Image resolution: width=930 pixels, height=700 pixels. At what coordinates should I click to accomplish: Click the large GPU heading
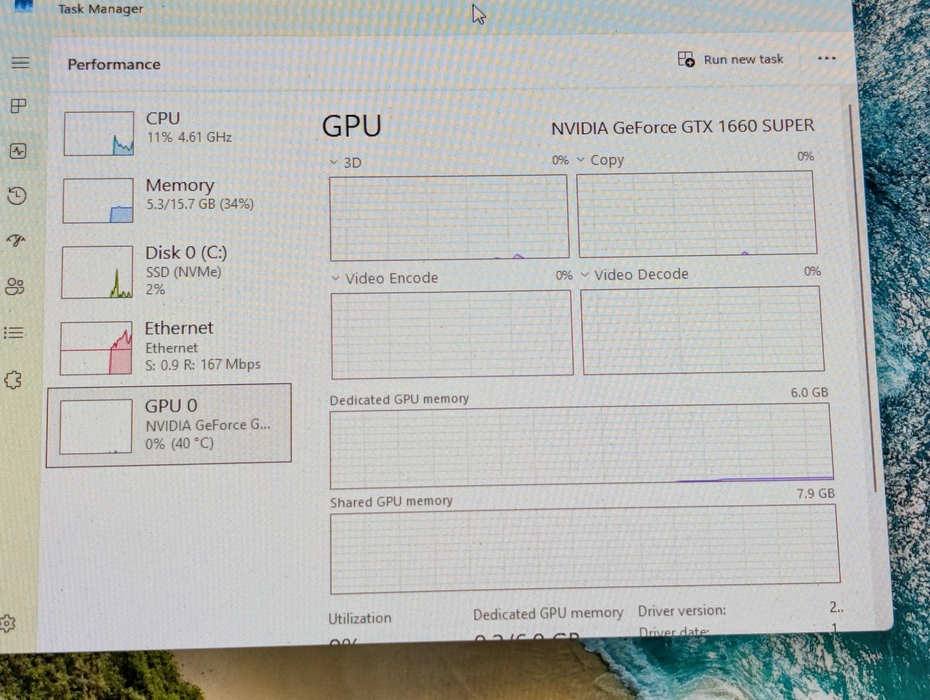click(x=352, y=126)
